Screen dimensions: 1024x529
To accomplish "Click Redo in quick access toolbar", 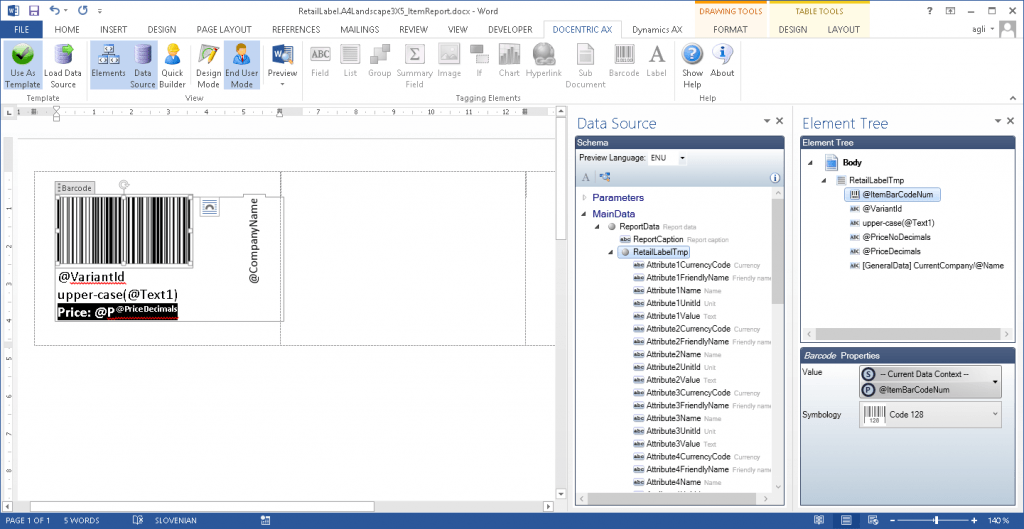I will tap(82, 10).
